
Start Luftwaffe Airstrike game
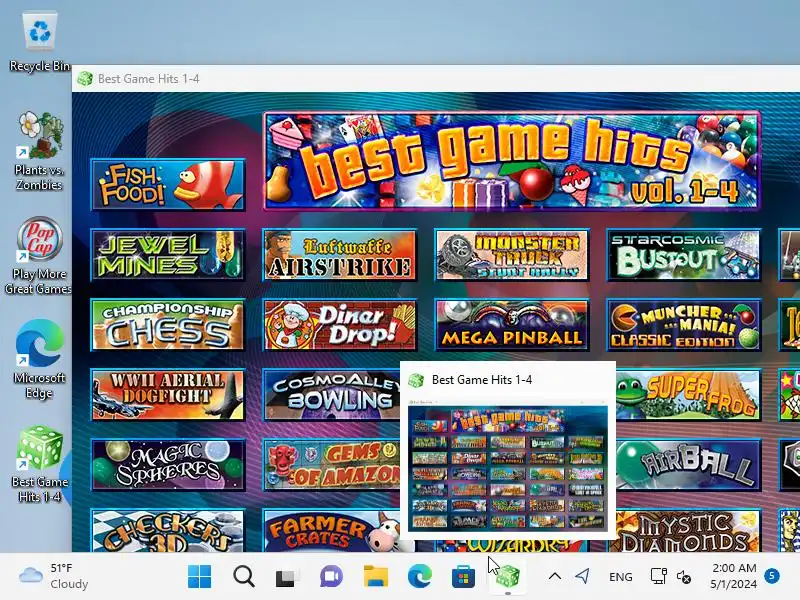coord(340,255)
